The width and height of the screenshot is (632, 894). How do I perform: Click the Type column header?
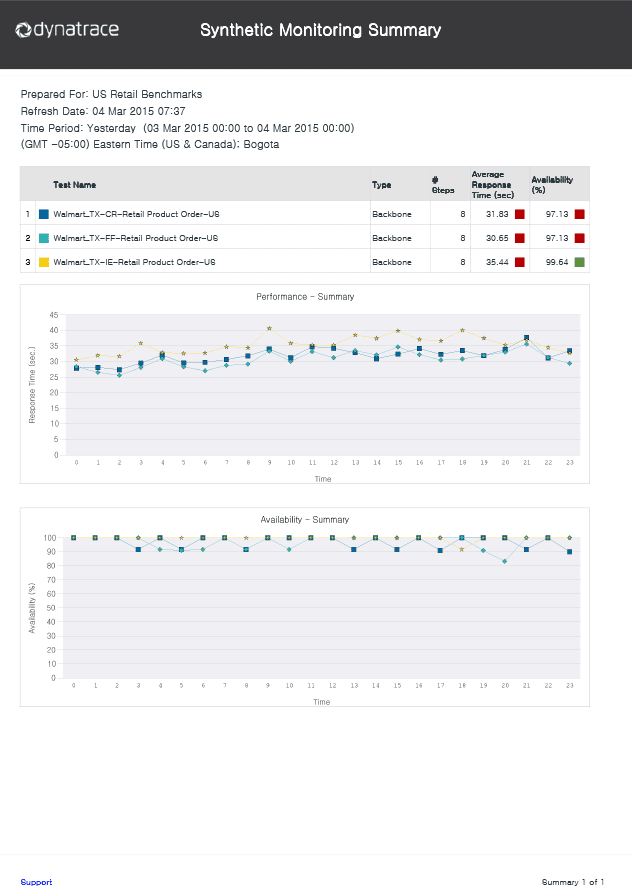[382, 185]
